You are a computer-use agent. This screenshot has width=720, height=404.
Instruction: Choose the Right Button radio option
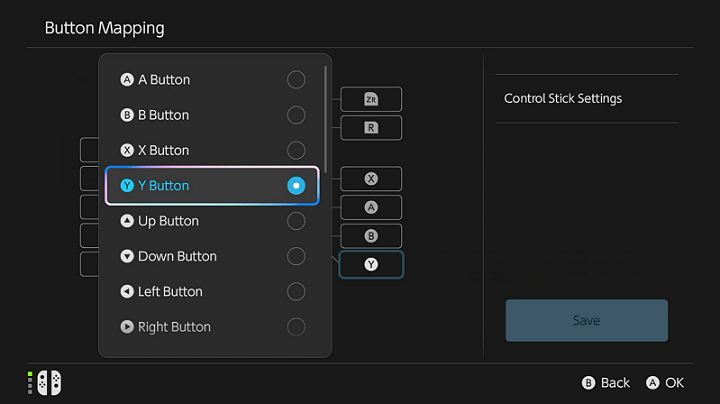tap(296, 327)
